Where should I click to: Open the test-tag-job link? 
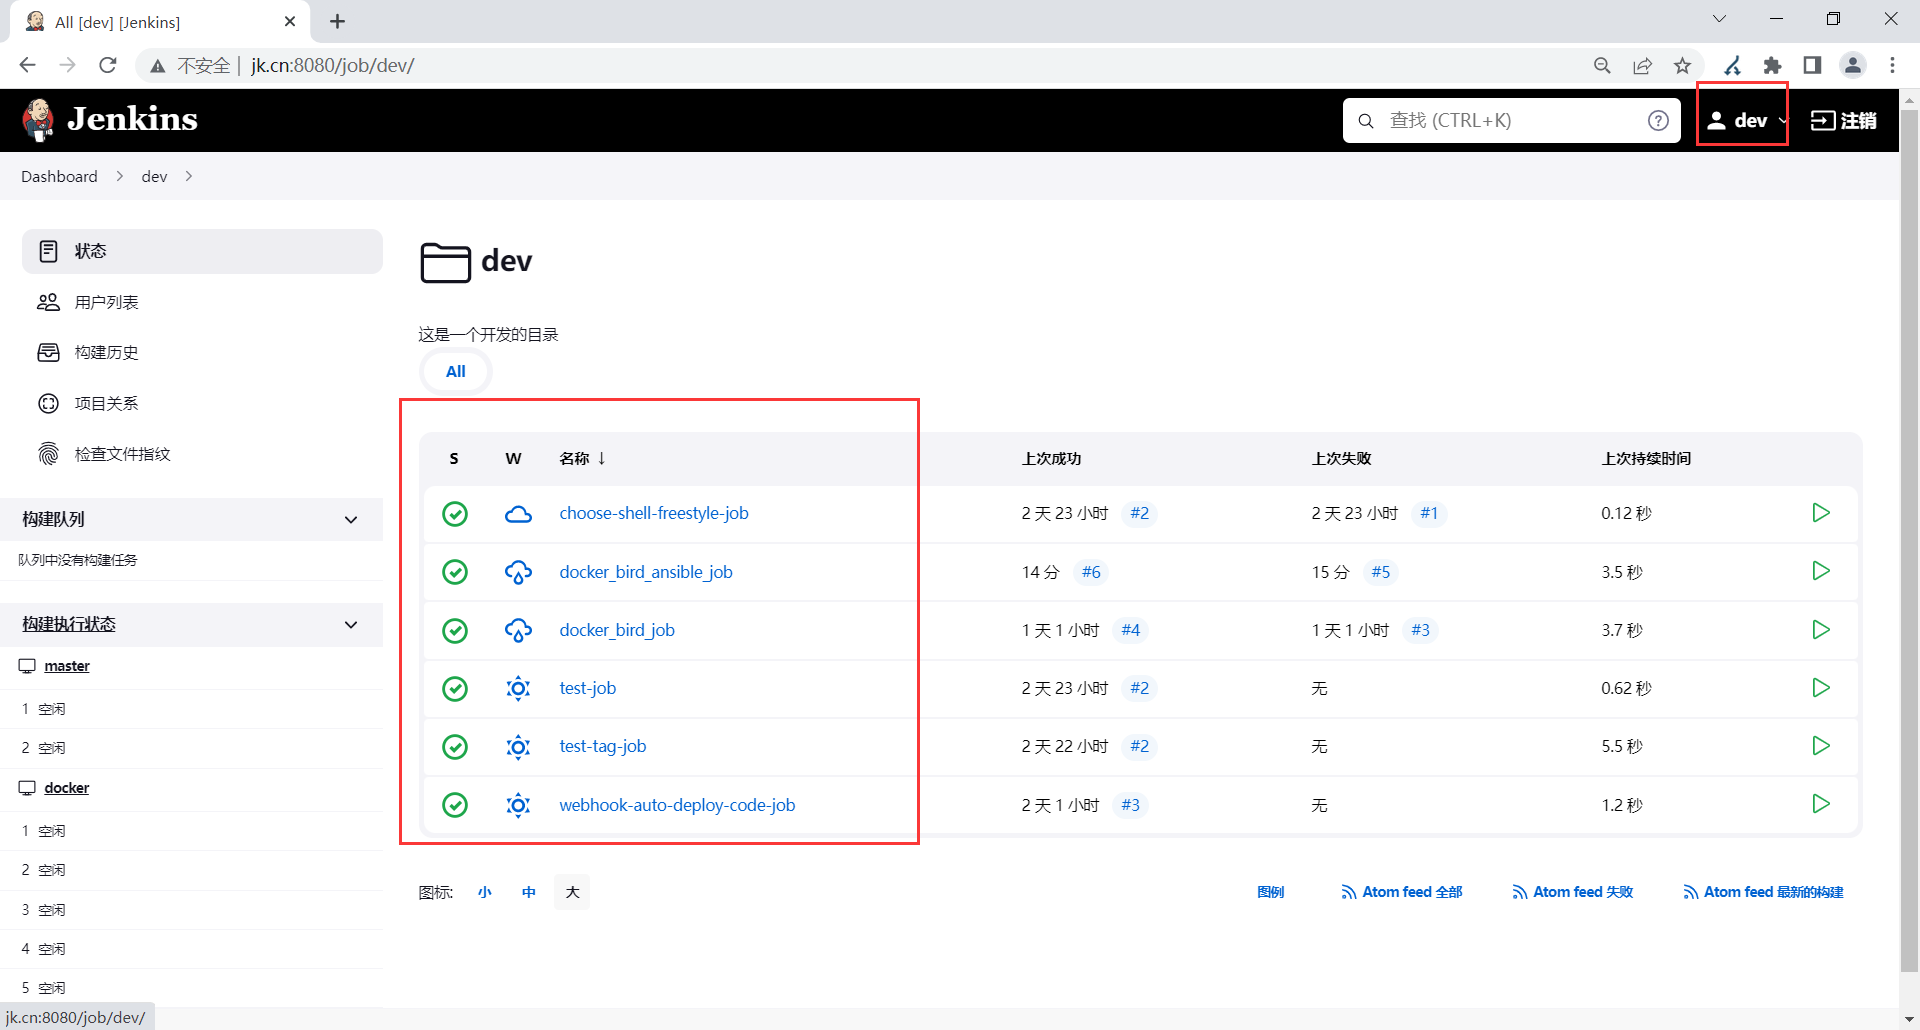pyautogui.click(x=603, y=747)
